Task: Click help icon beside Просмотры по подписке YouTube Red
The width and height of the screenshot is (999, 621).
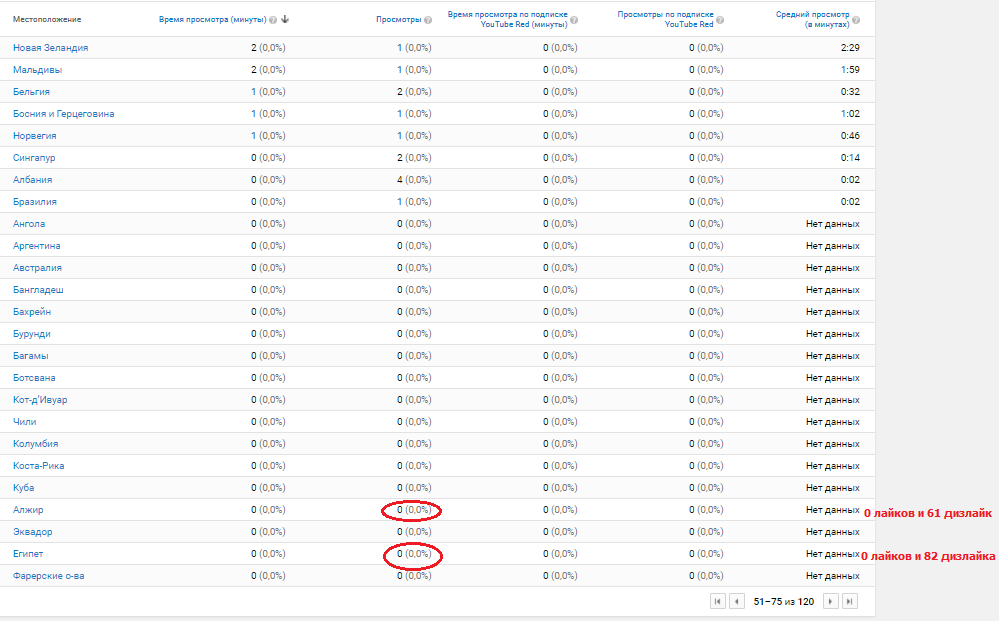Action: pyautogui.click(x=720, y=20)
